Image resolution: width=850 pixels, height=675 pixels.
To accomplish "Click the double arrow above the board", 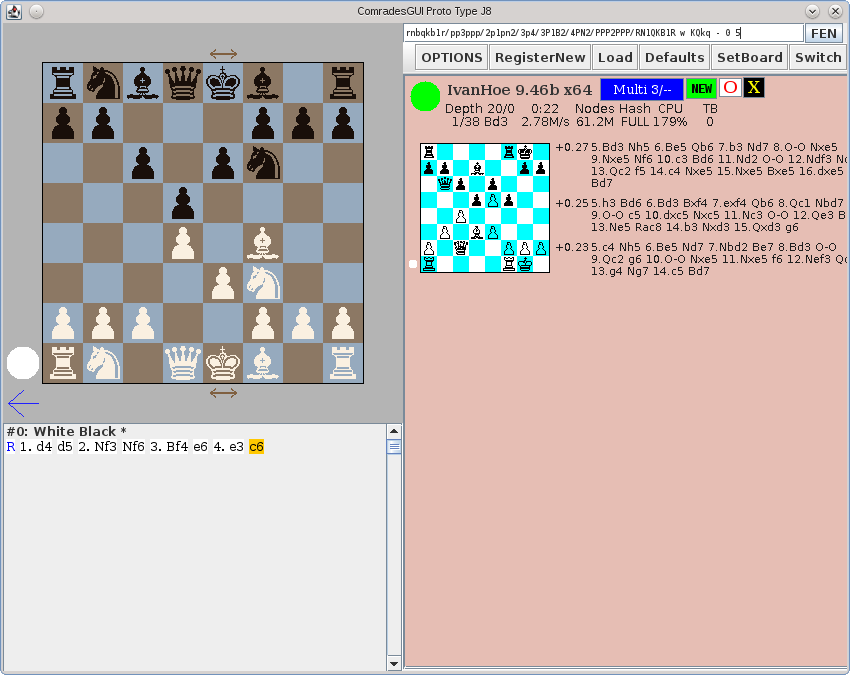I will (x=223, y=54).
